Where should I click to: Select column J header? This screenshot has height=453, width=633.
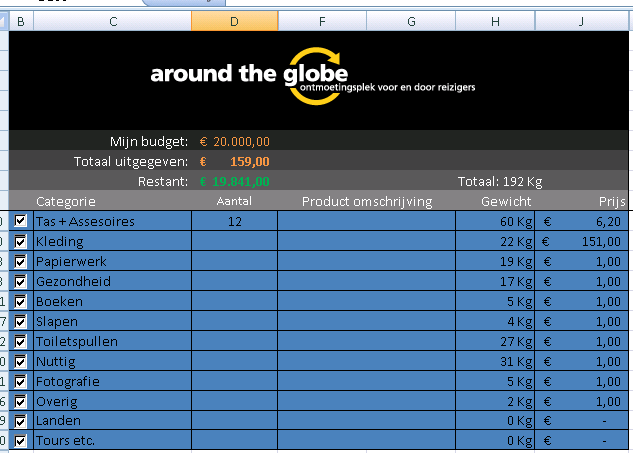coord(581,21)
